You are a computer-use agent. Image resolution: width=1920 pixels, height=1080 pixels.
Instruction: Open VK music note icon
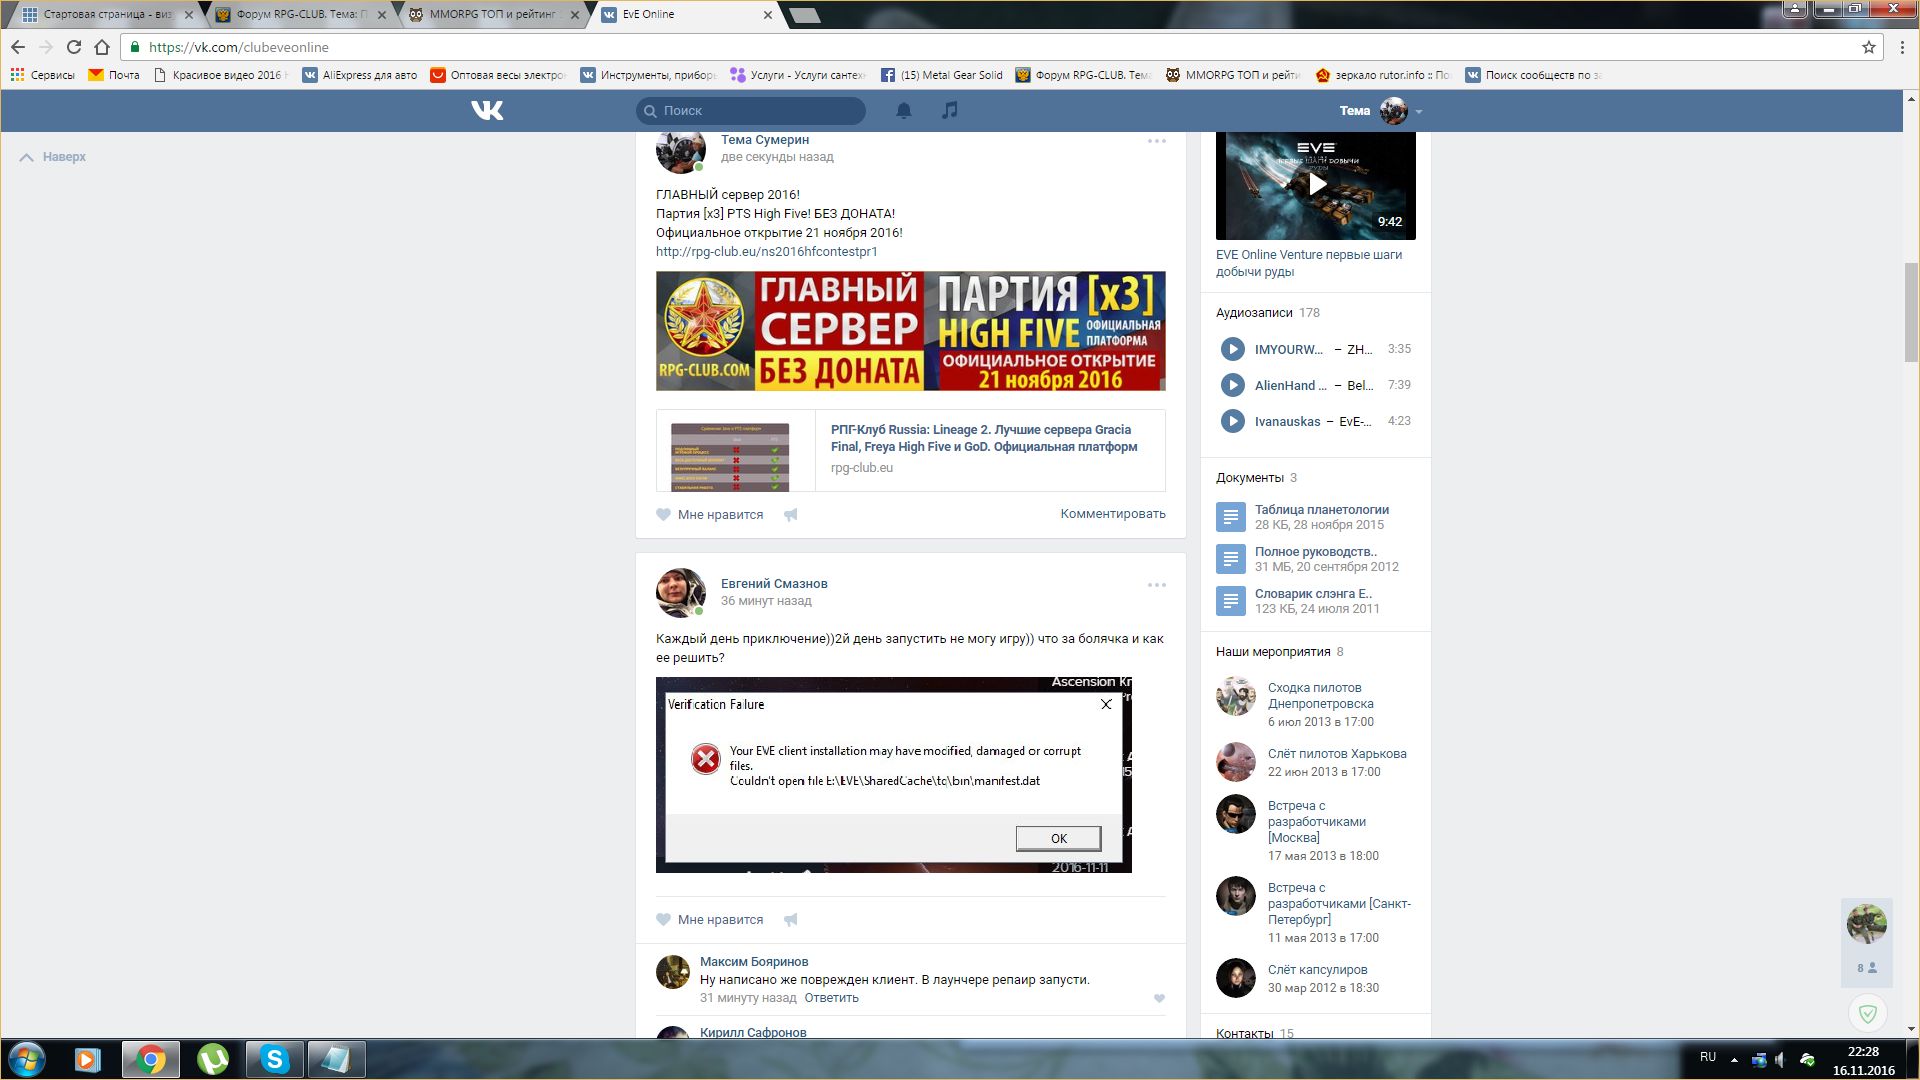click(x=950, y=110)
